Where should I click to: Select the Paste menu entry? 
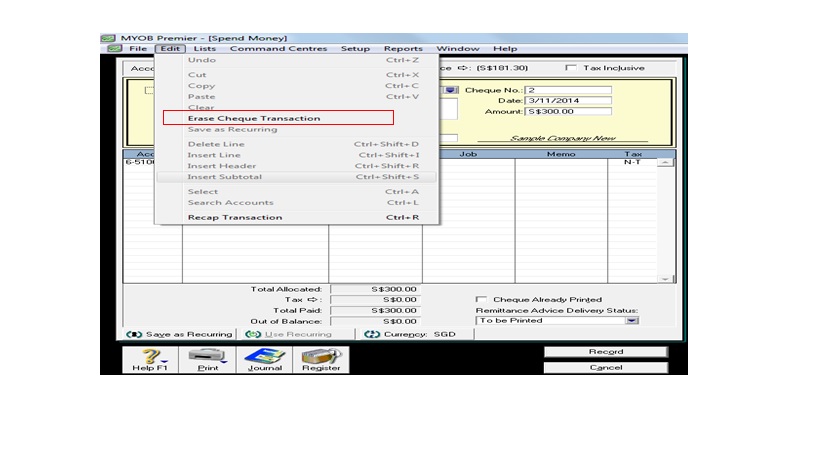297,97
